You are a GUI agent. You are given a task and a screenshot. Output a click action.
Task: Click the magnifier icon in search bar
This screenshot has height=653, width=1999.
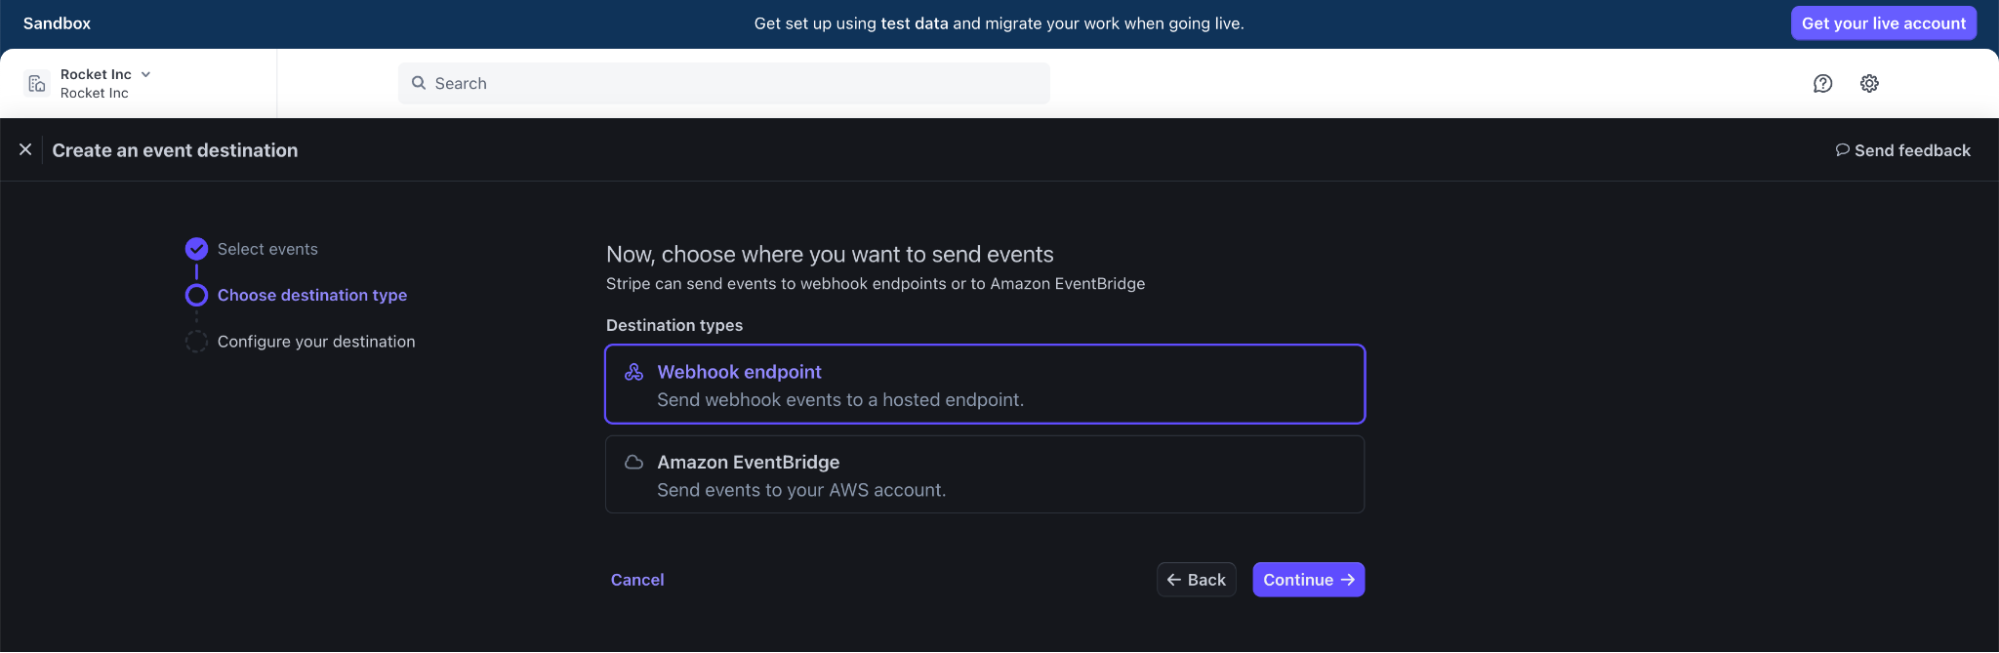pos(419,84)
